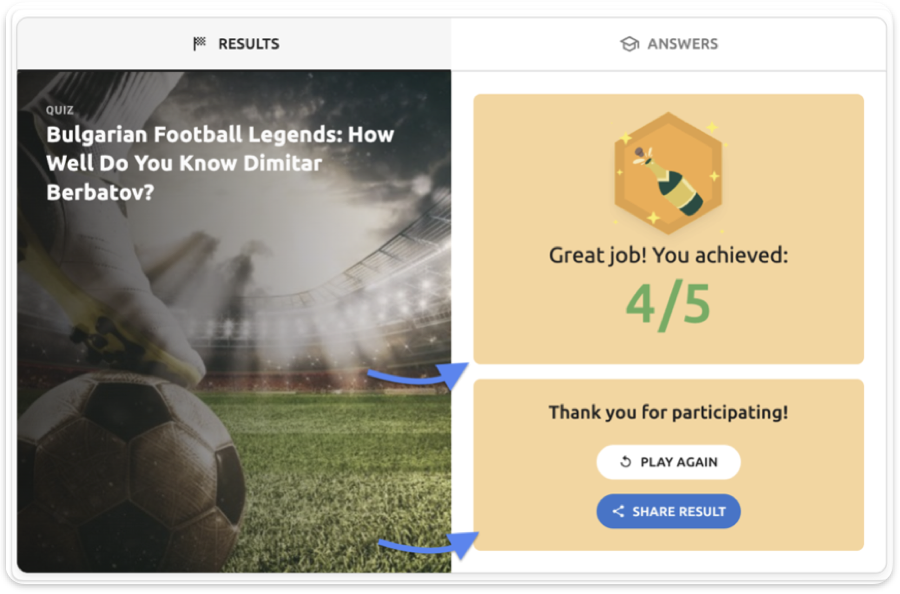Click the "Thank you for participating!" message
Viewport: 900px width, 594px height.
tap(668, 412)
